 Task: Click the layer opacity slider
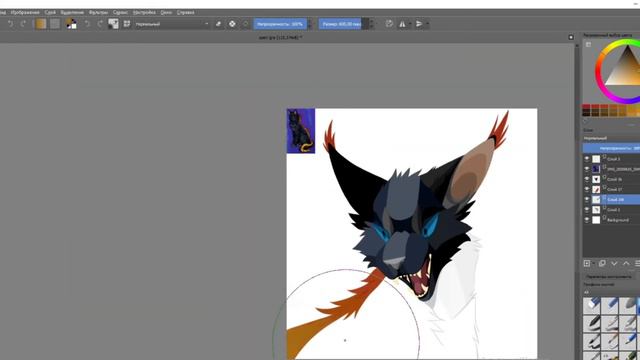click(611, 148)
